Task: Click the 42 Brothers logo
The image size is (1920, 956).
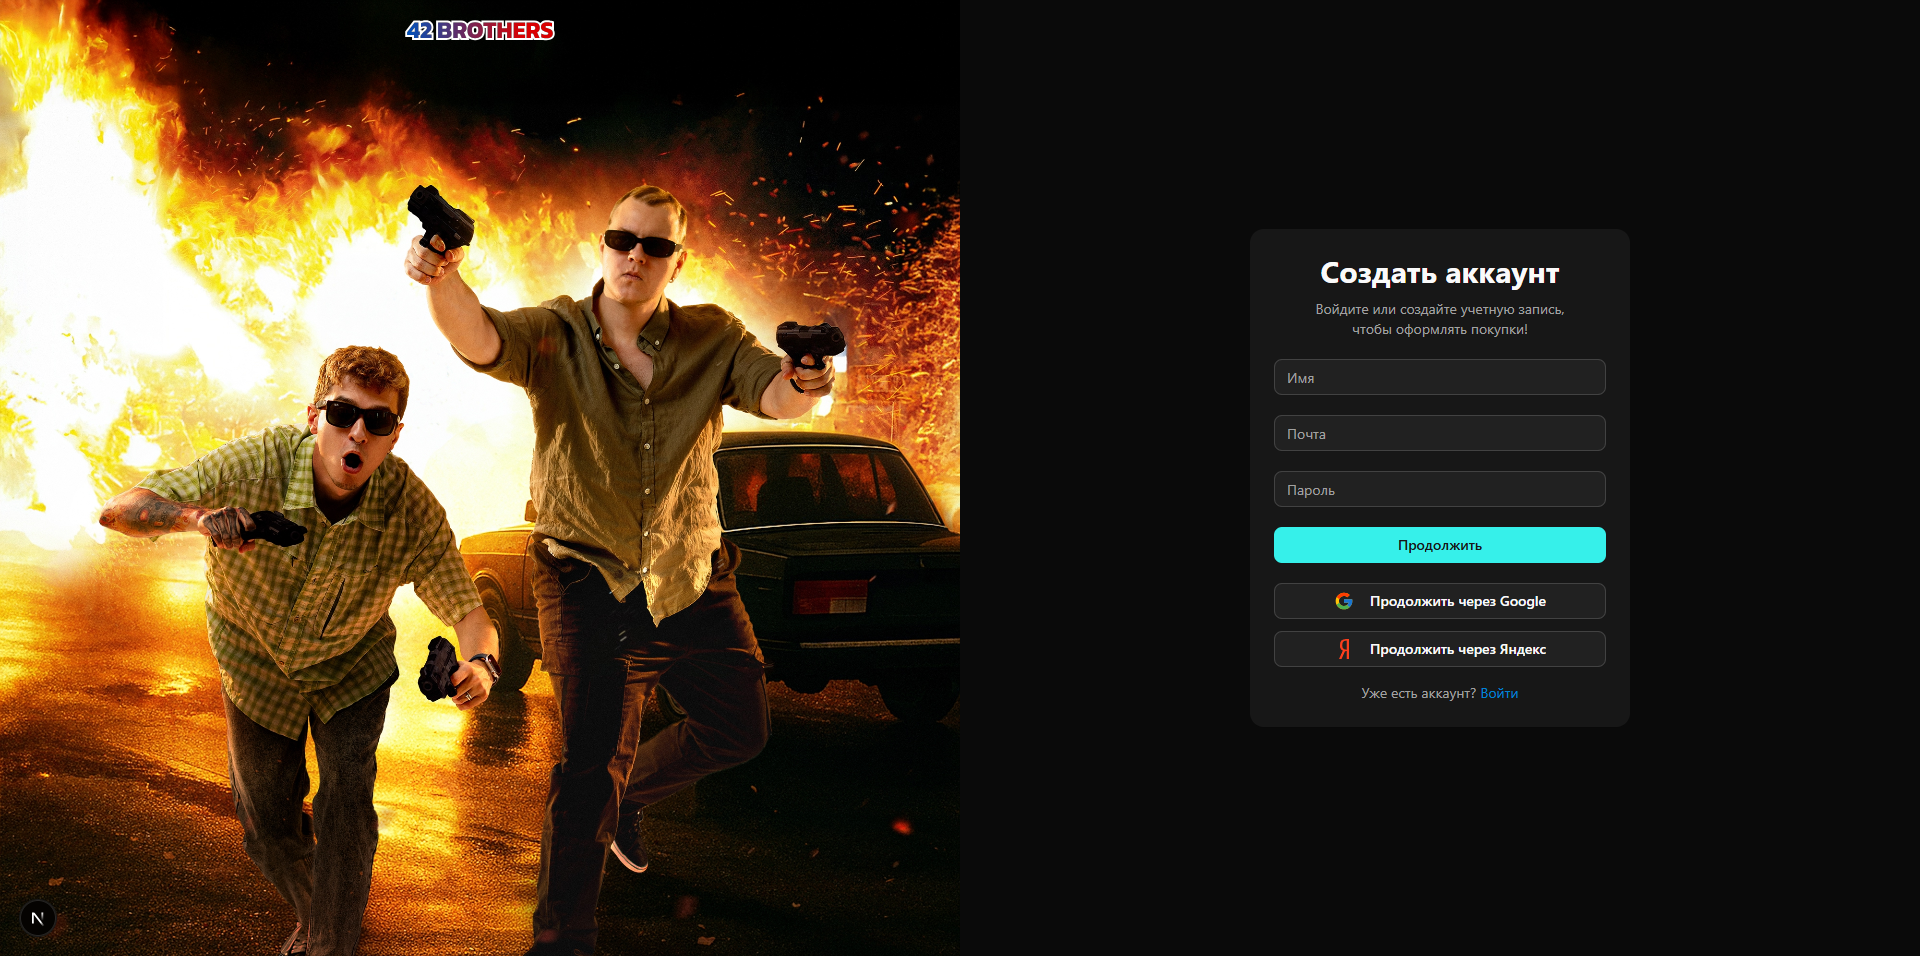Action: point(480,31)
